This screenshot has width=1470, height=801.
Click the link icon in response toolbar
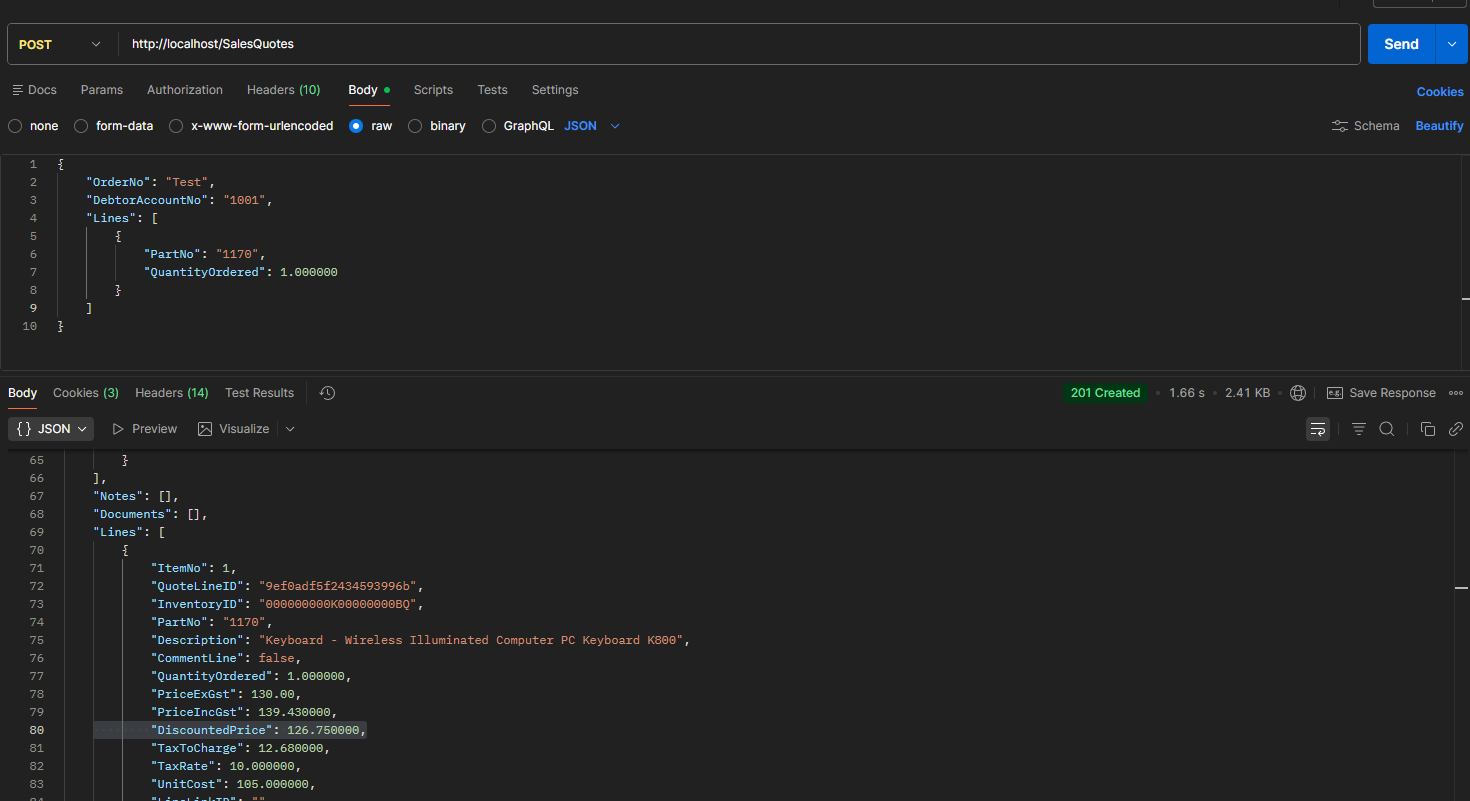point(1455,429)
